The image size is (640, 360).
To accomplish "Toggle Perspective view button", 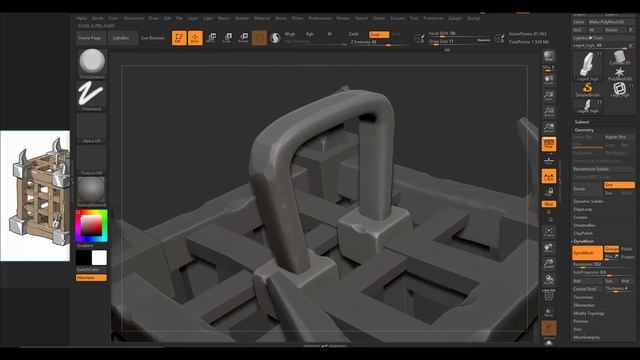I will click(549, 144).
